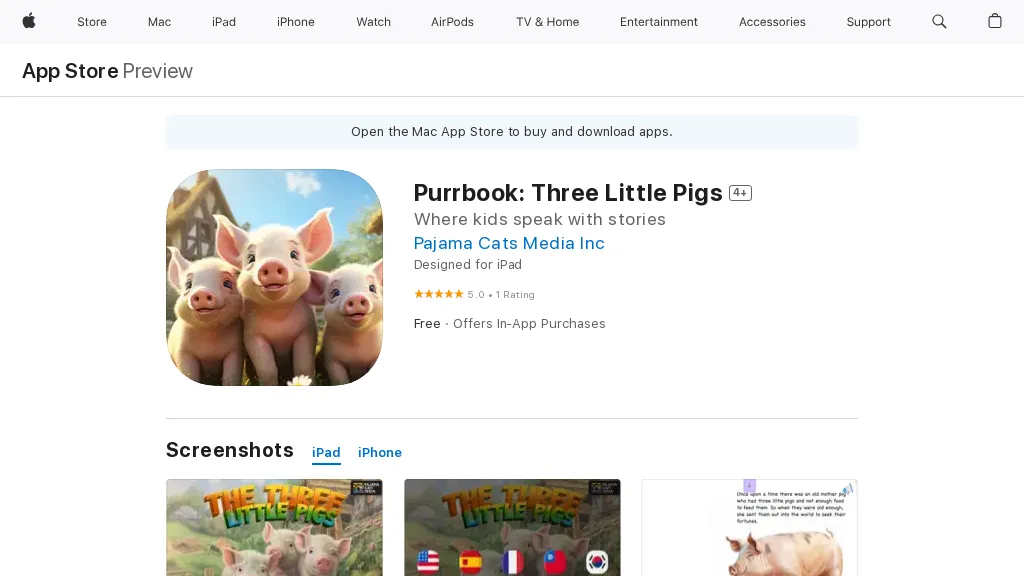The height and width of the screenshot is (576, 1024).
Task: Open the Support menu item
Action: [x=868, y=22]
